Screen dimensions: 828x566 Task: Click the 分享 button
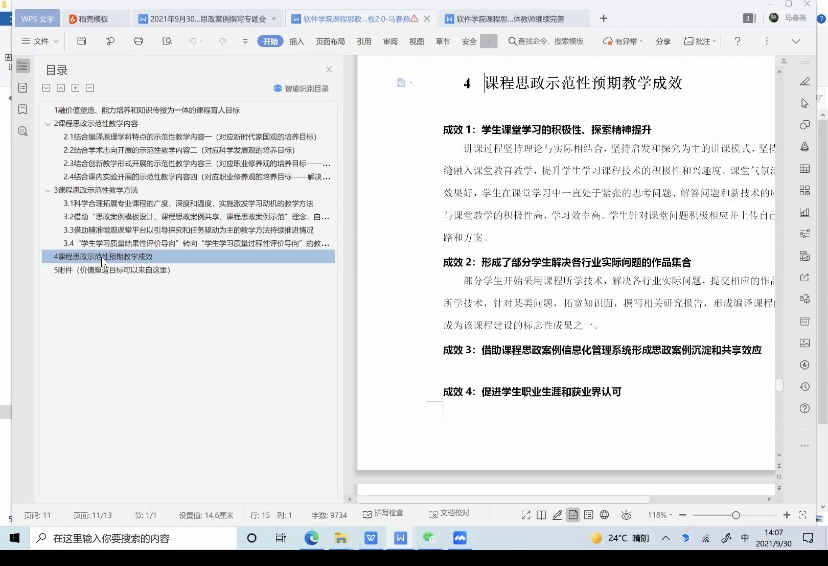coord(663,41)
